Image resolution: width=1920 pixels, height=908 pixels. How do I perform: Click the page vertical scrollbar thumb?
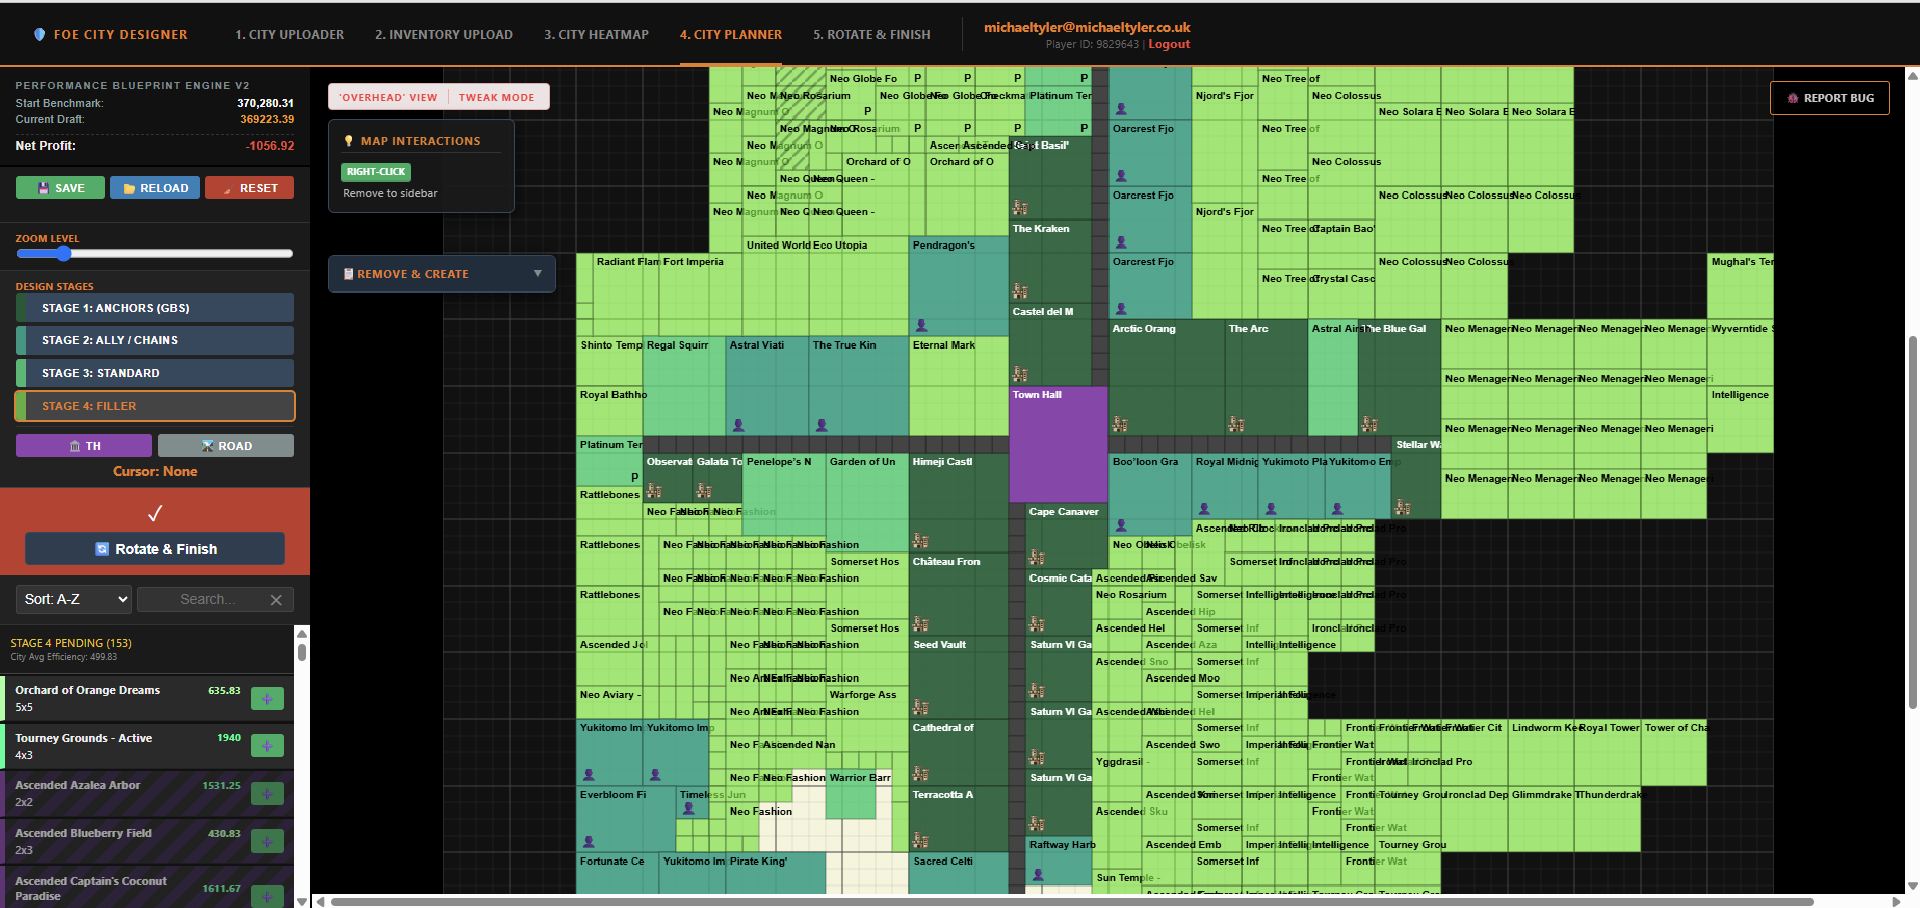click(x=1913, y=520)
